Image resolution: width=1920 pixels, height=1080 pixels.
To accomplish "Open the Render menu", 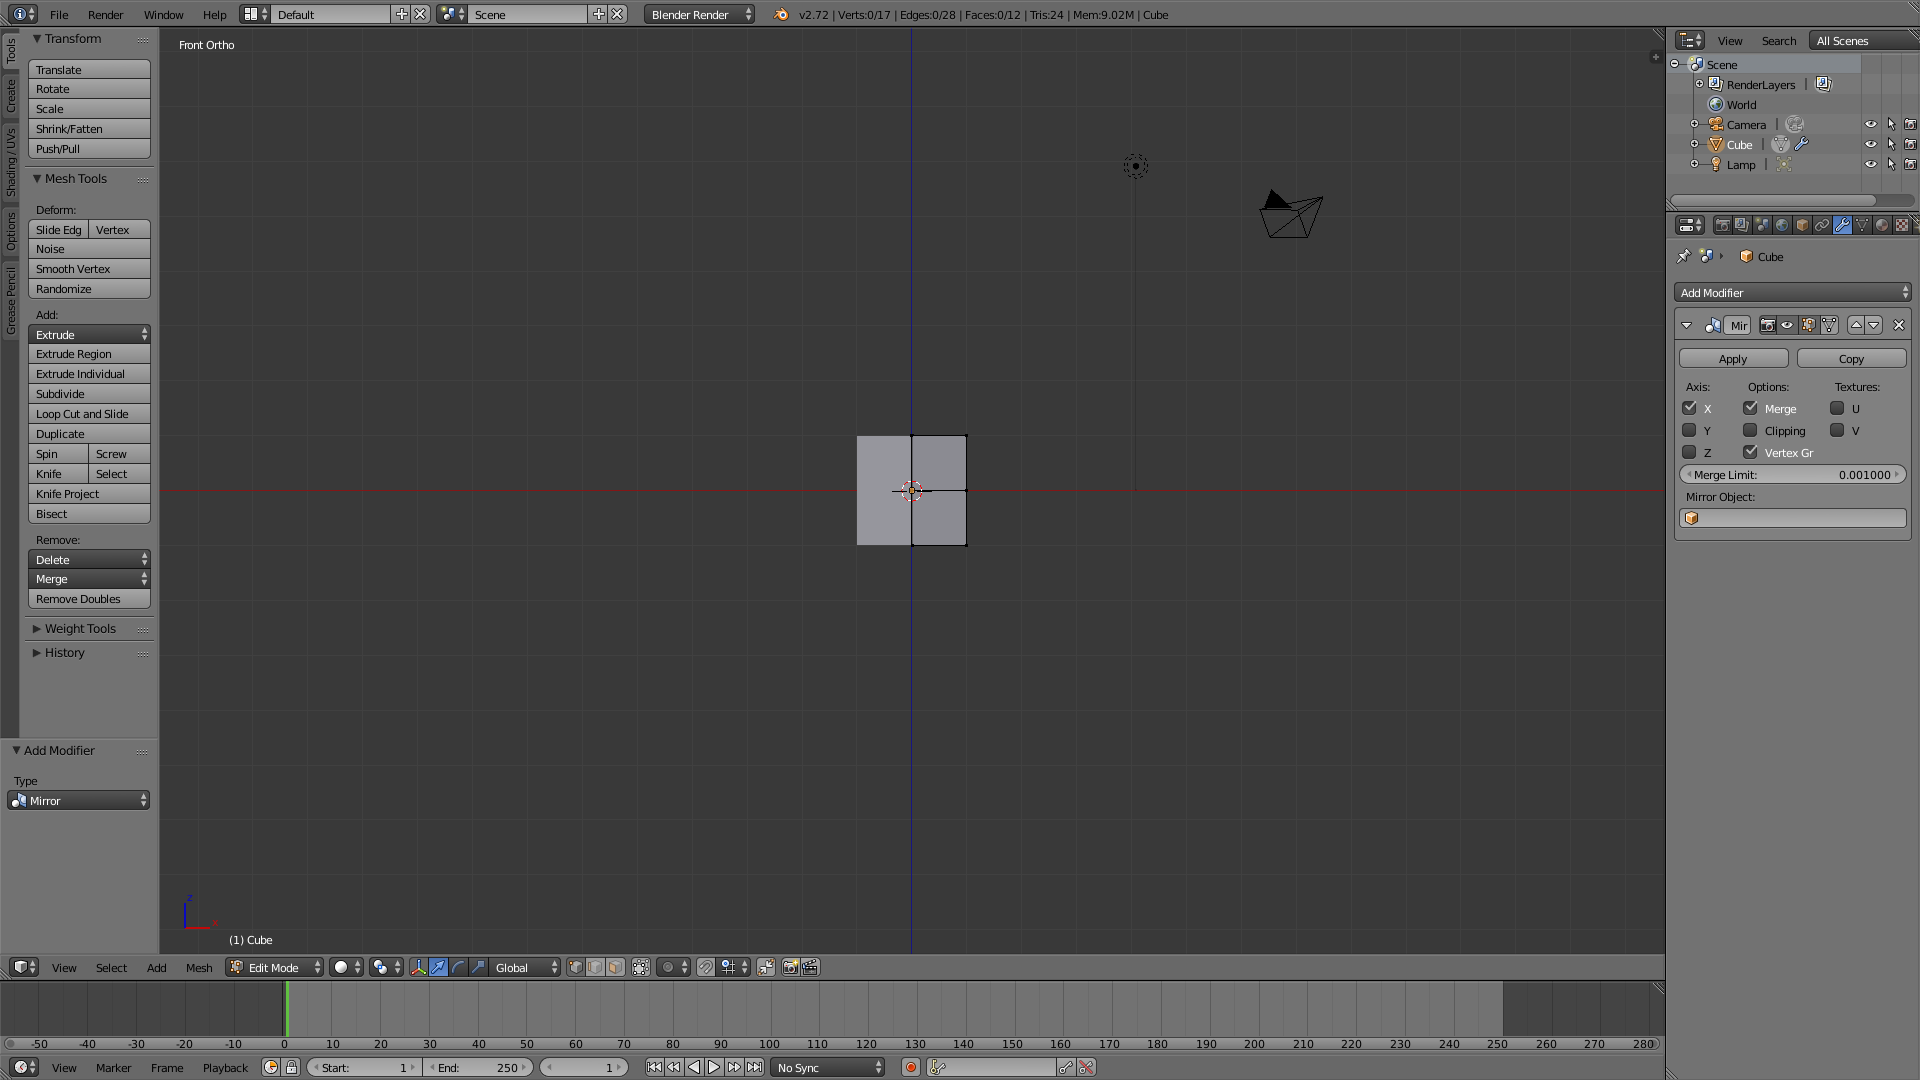I will (x=105, y=15).
